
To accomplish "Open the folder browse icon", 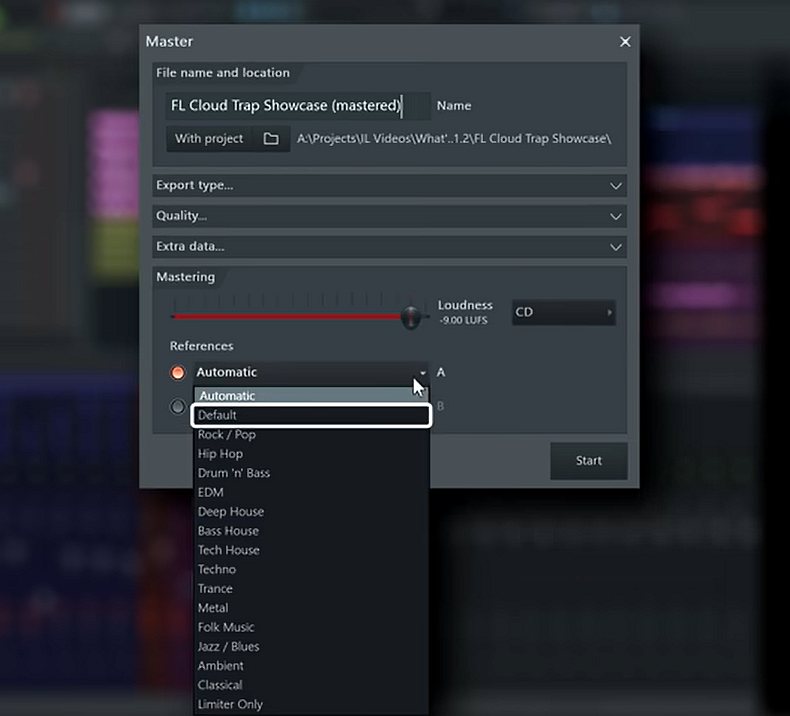I will point(271,139).
